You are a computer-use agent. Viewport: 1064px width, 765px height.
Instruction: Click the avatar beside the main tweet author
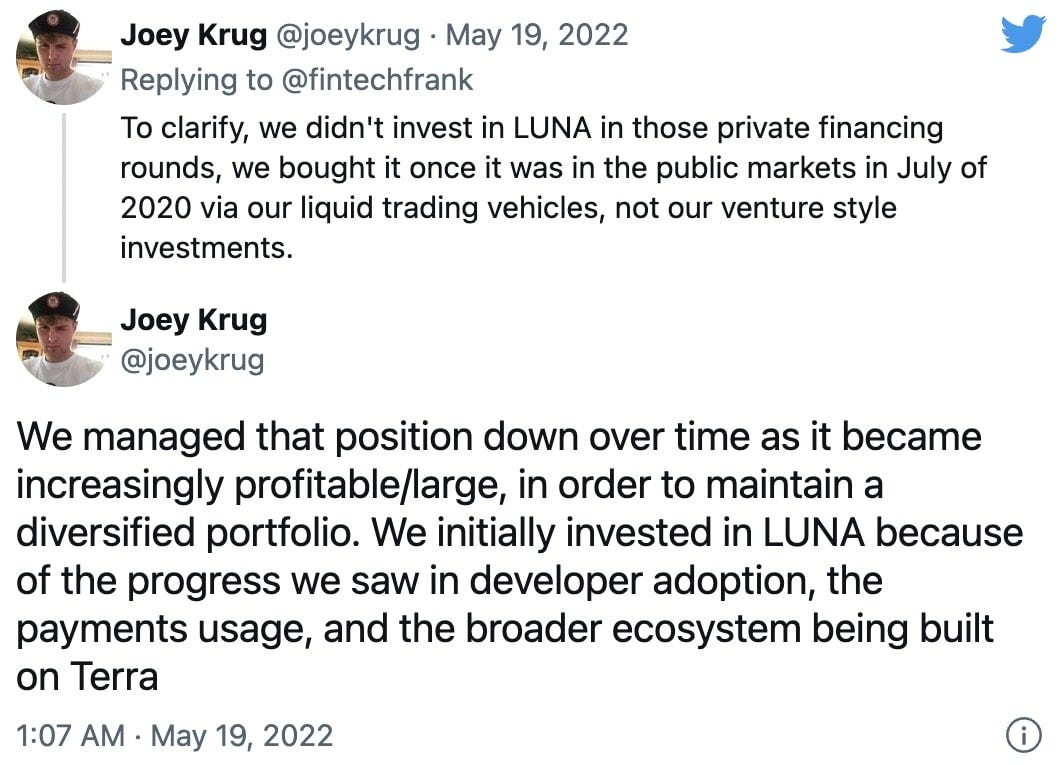(63, 339)
